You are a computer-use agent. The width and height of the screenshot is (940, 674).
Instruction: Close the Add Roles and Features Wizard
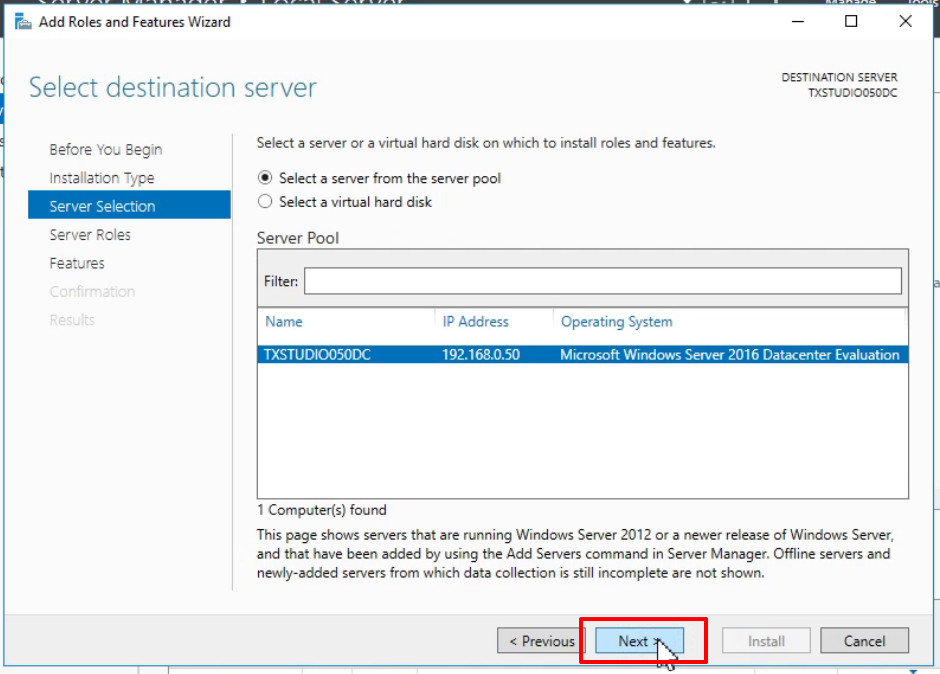pyautogui.click(x=905, y=22)
